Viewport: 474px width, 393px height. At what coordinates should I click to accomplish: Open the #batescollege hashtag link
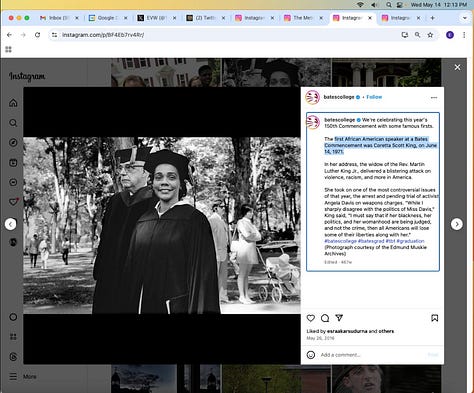click(x=340, y=241)
